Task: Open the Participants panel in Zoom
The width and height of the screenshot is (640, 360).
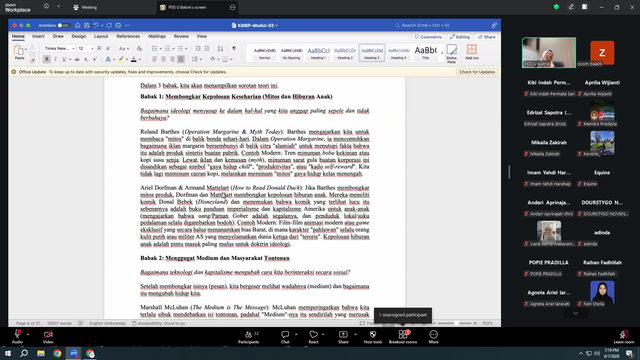Action: point(249,337)
